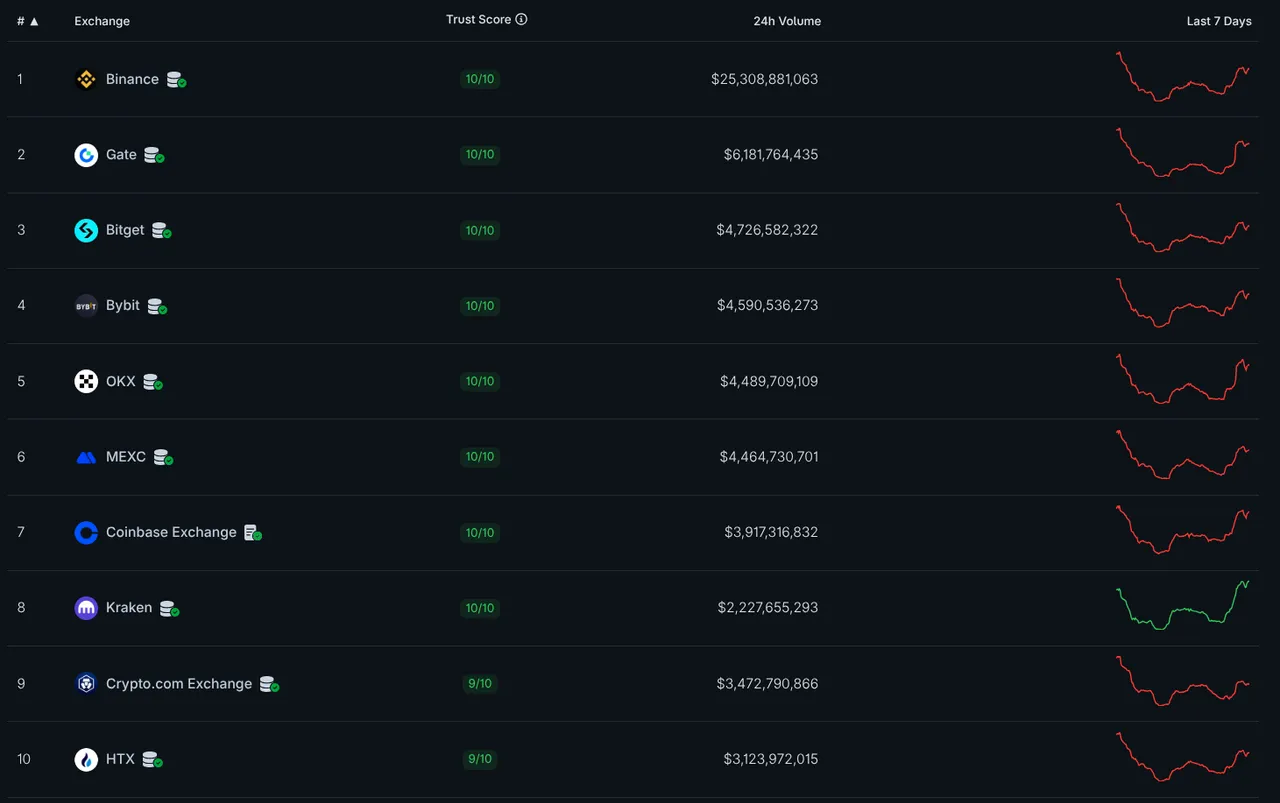
Task: Click the $25,308,881,063 volume value
Action: click(764, 79)
